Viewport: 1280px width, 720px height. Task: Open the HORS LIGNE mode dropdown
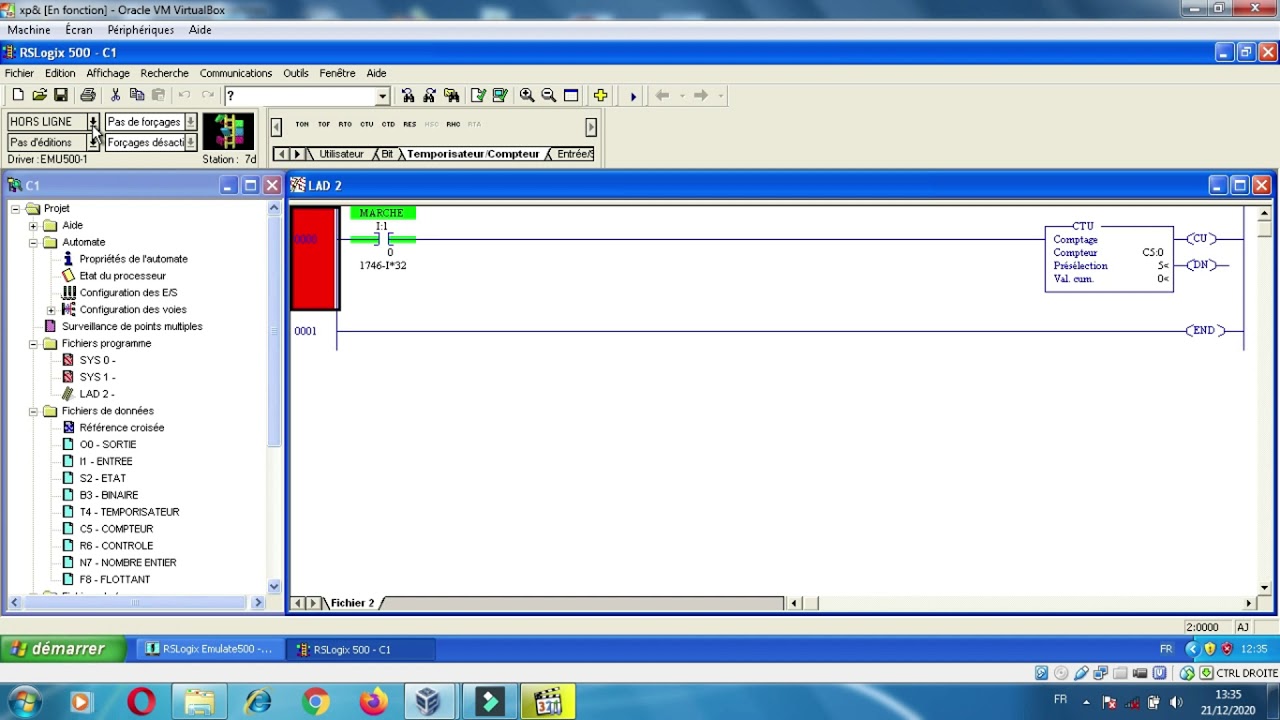point(93,122)
